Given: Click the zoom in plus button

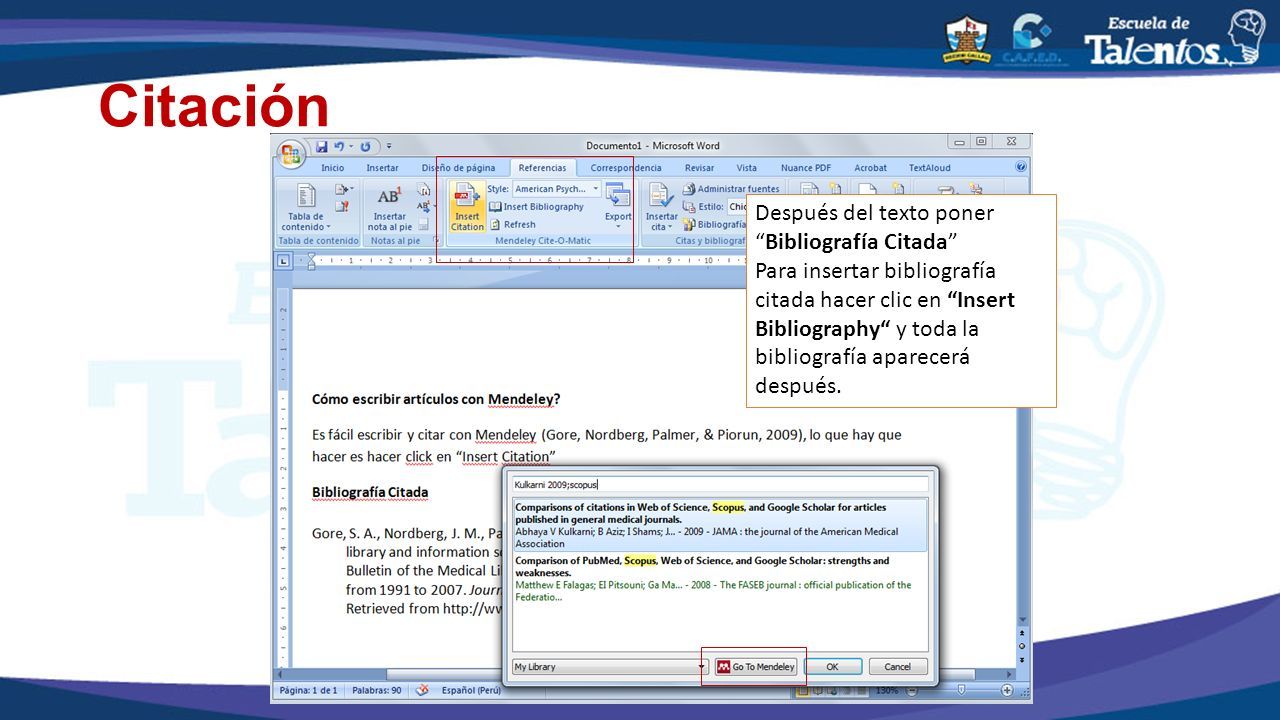Looking at the screenshot, I should (x=1007, y=690).
